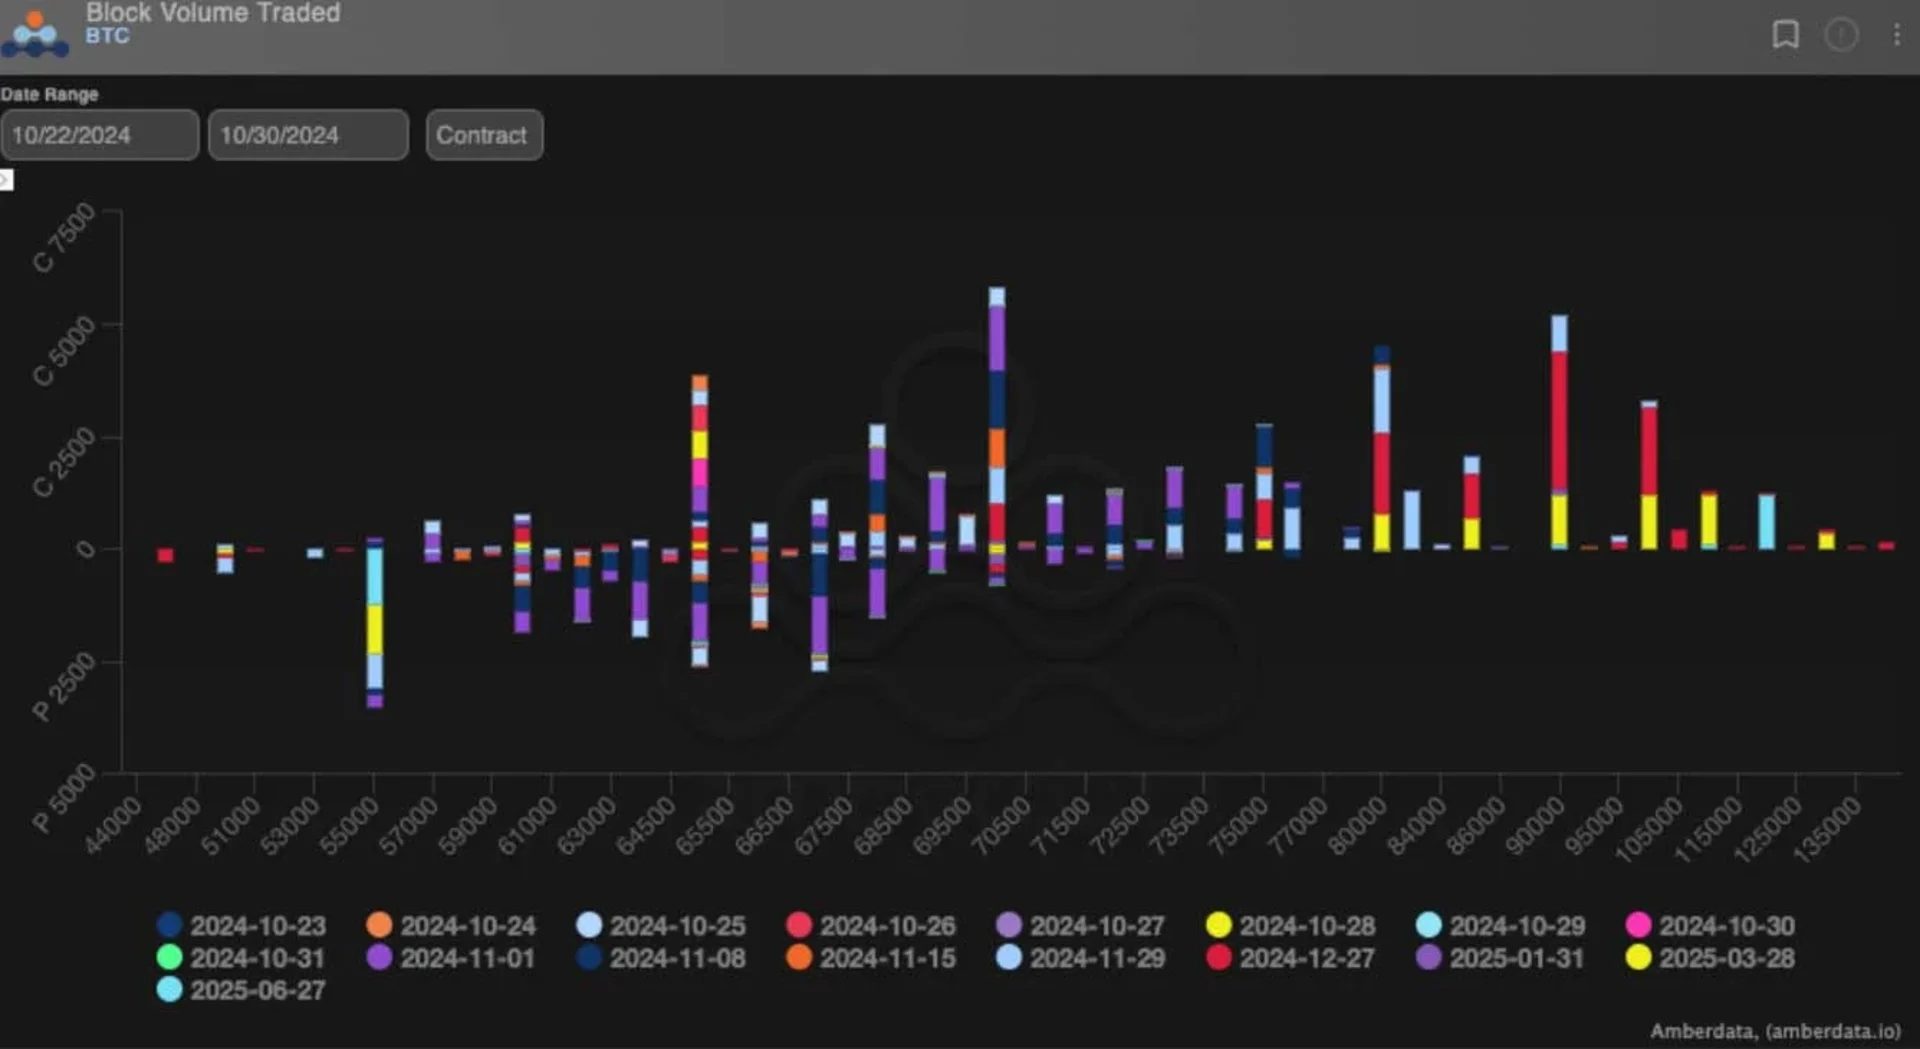Screen dimensions: 1920x1049
Task: Click the "64500" strike axis label
Action: (x=647, y=826)
